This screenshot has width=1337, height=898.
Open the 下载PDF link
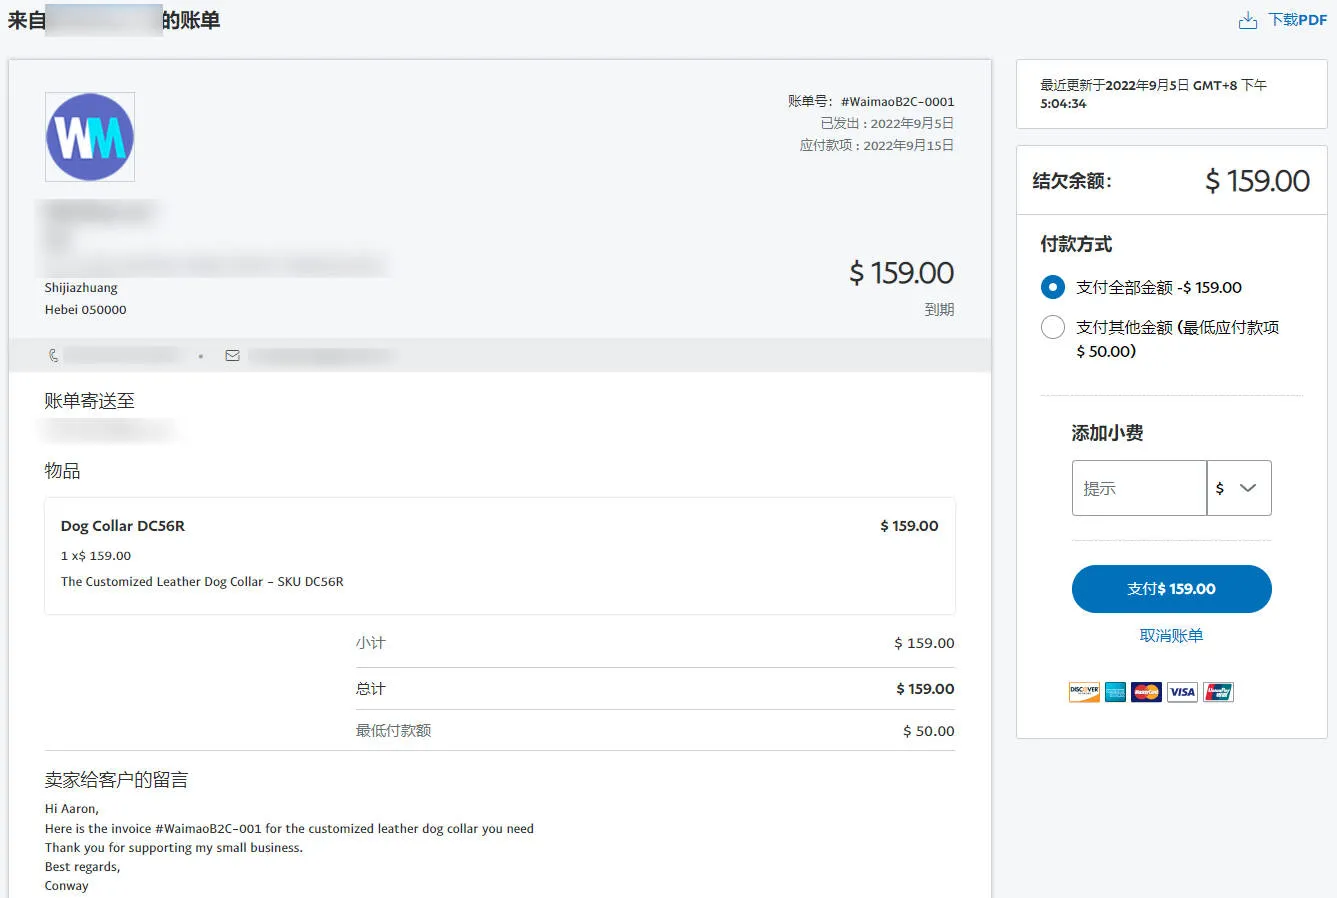pos(1297,20)
